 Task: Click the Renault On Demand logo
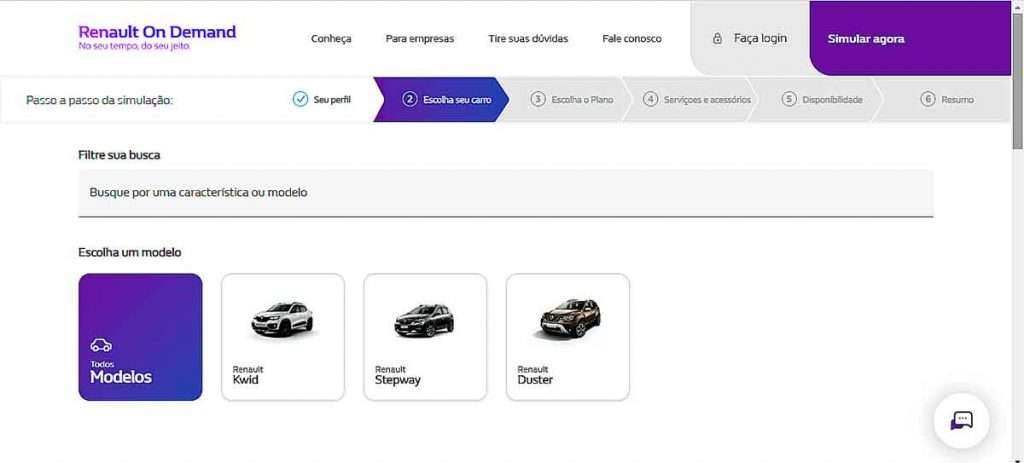(x=157, y=37)
